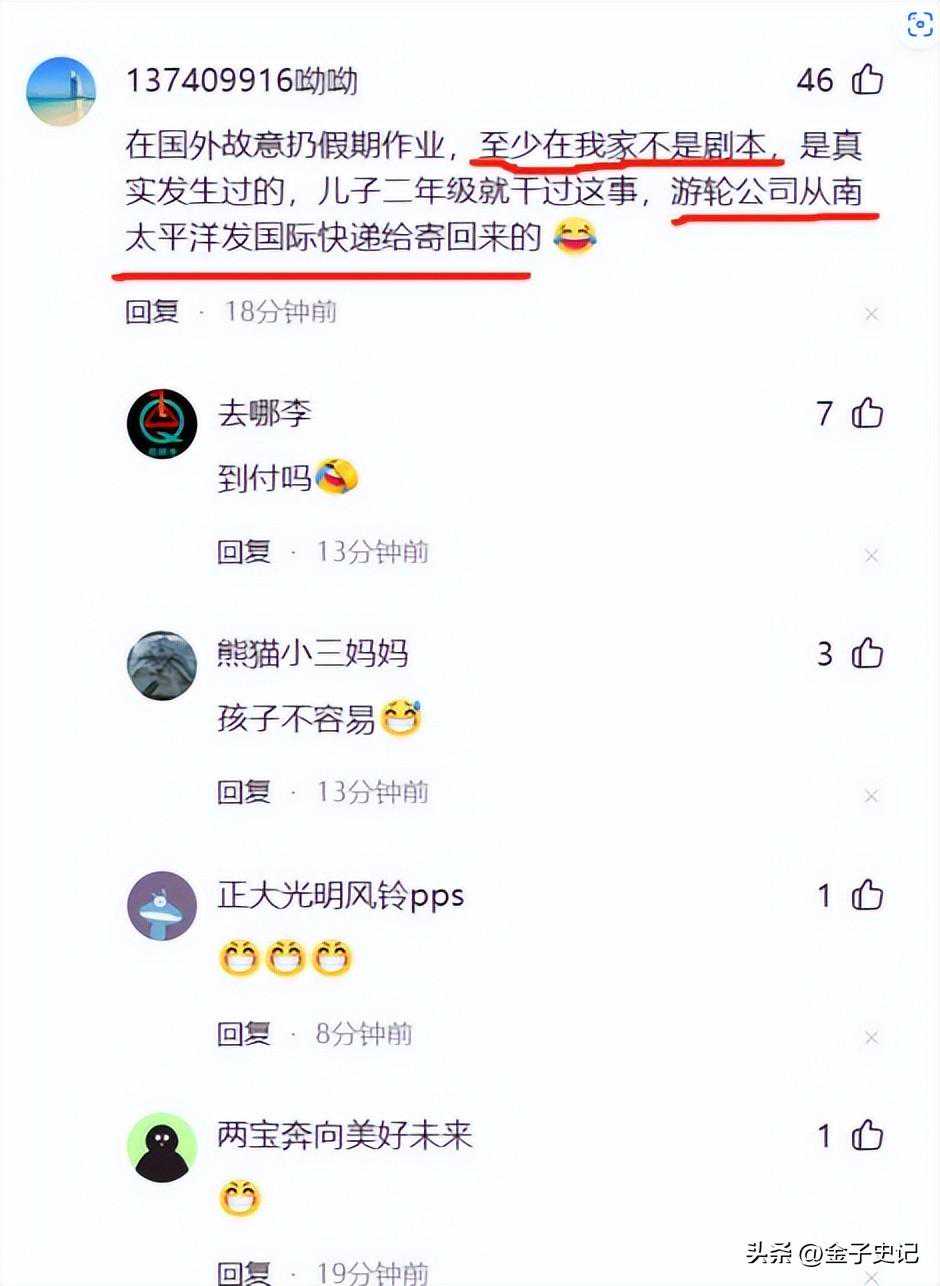Image resolution: width=940 pixels, height=1286 pixels.
Task: Open username 正大光明风铃pps profile link
Action: [x=341, y=894]
